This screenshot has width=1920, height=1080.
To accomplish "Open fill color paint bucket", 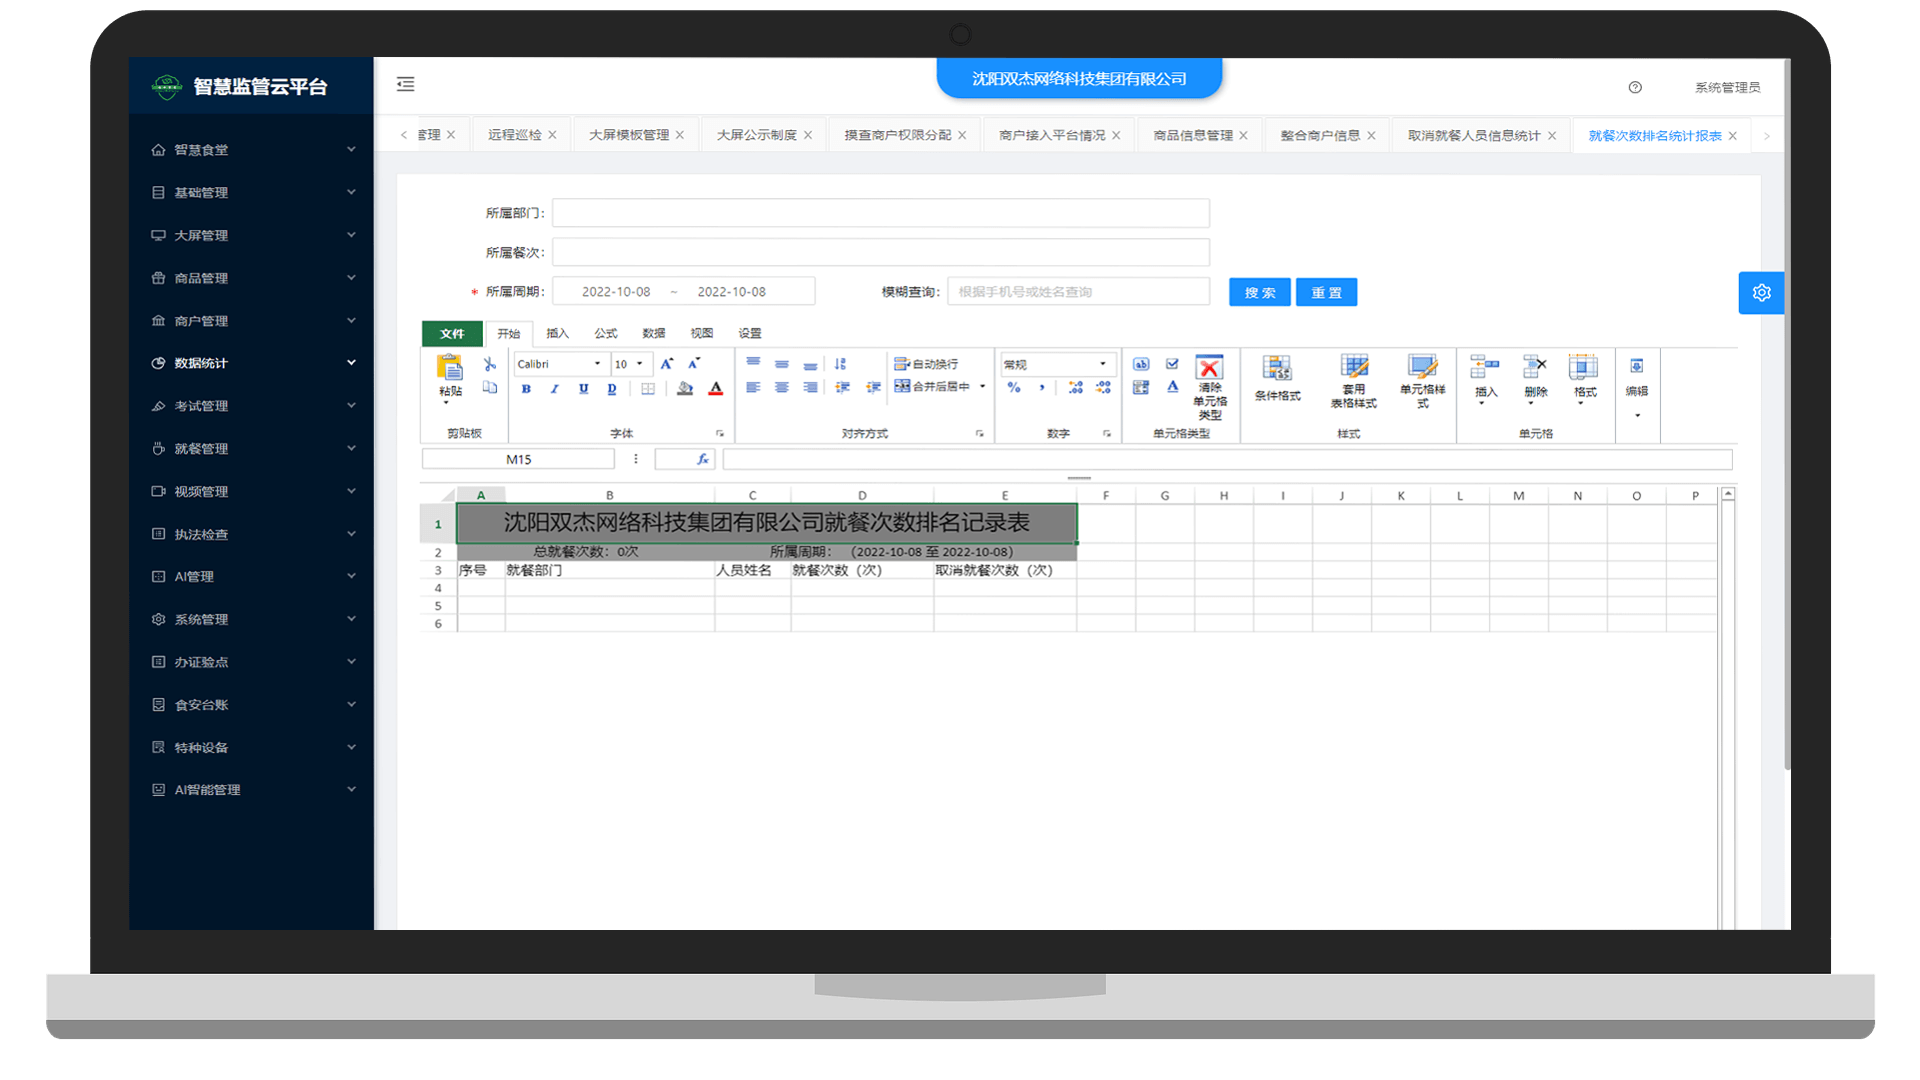I will (x=685, y=389).
